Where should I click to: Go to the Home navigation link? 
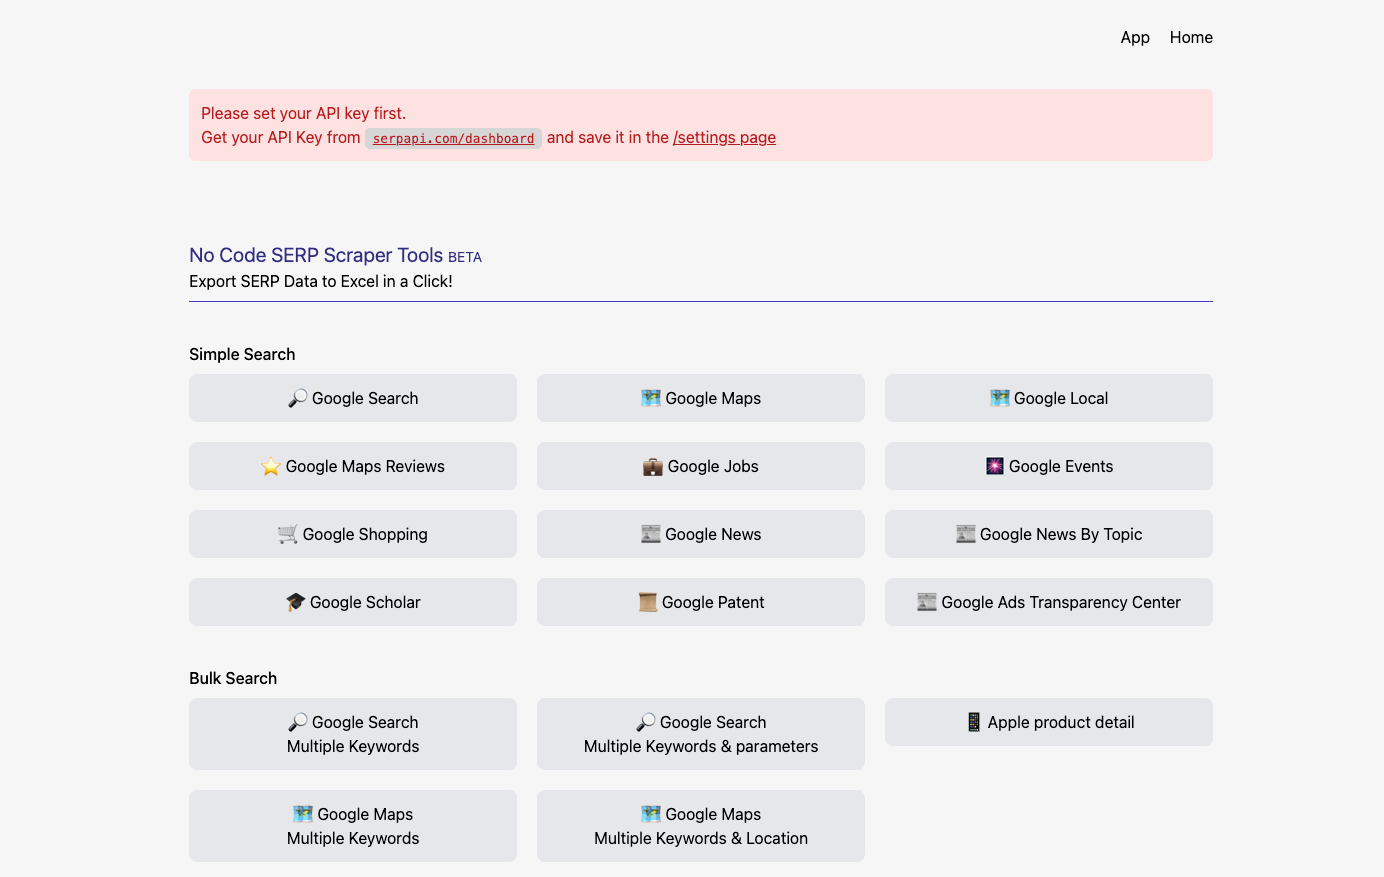point(1191,37)
